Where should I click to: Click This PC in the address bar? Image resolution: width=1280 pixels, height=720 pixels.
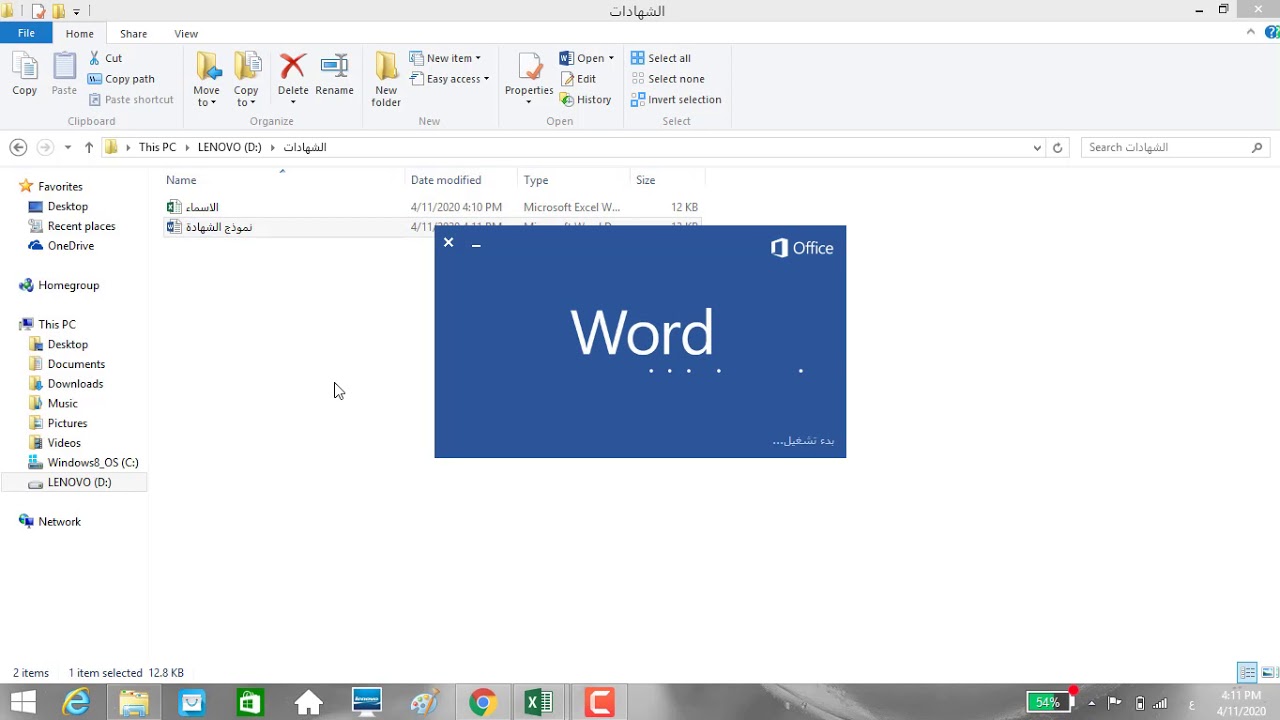(x=157, y=147)
